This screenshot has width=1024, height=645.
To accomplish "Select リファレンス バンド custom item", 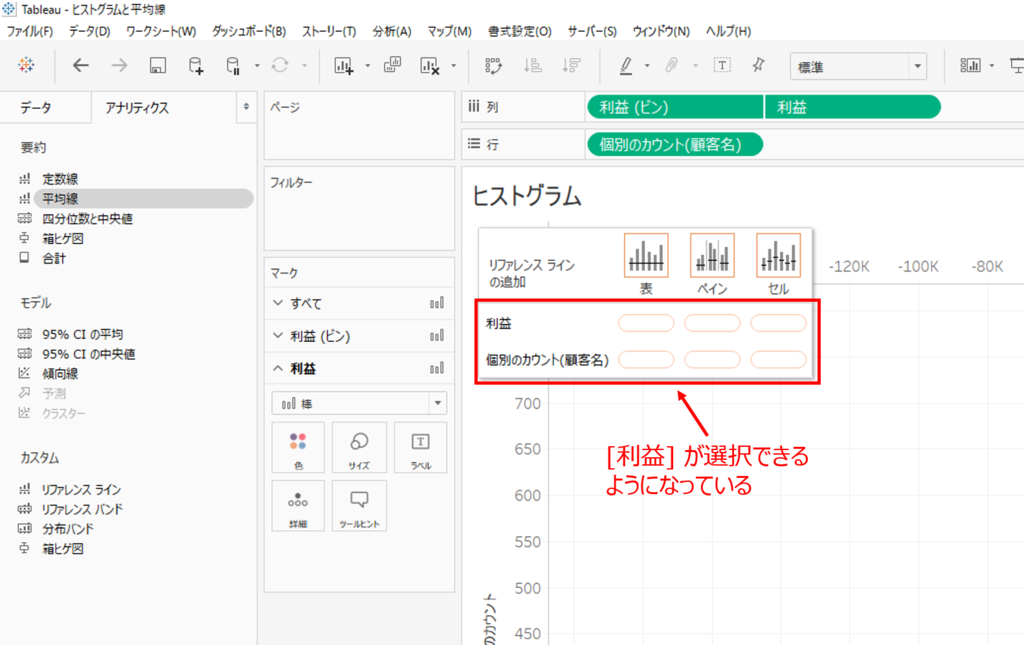I will pyautogui.click(x=82, y=509).
